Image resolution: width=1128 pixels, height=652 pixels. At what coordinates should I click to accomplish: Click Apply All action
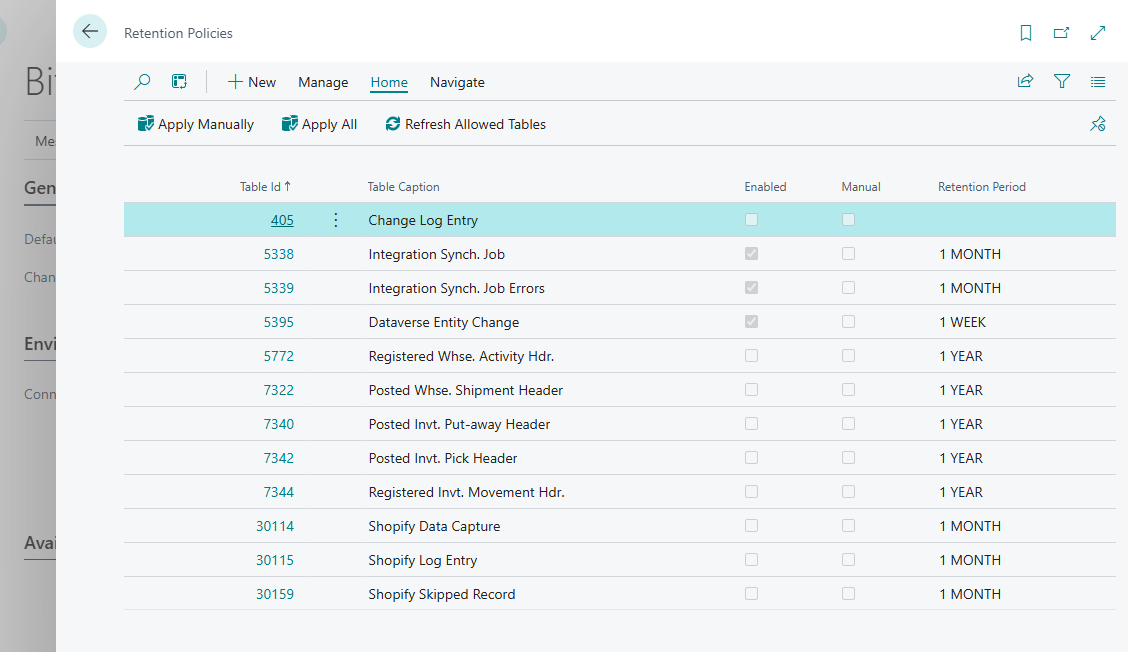[x=319, y=124]
